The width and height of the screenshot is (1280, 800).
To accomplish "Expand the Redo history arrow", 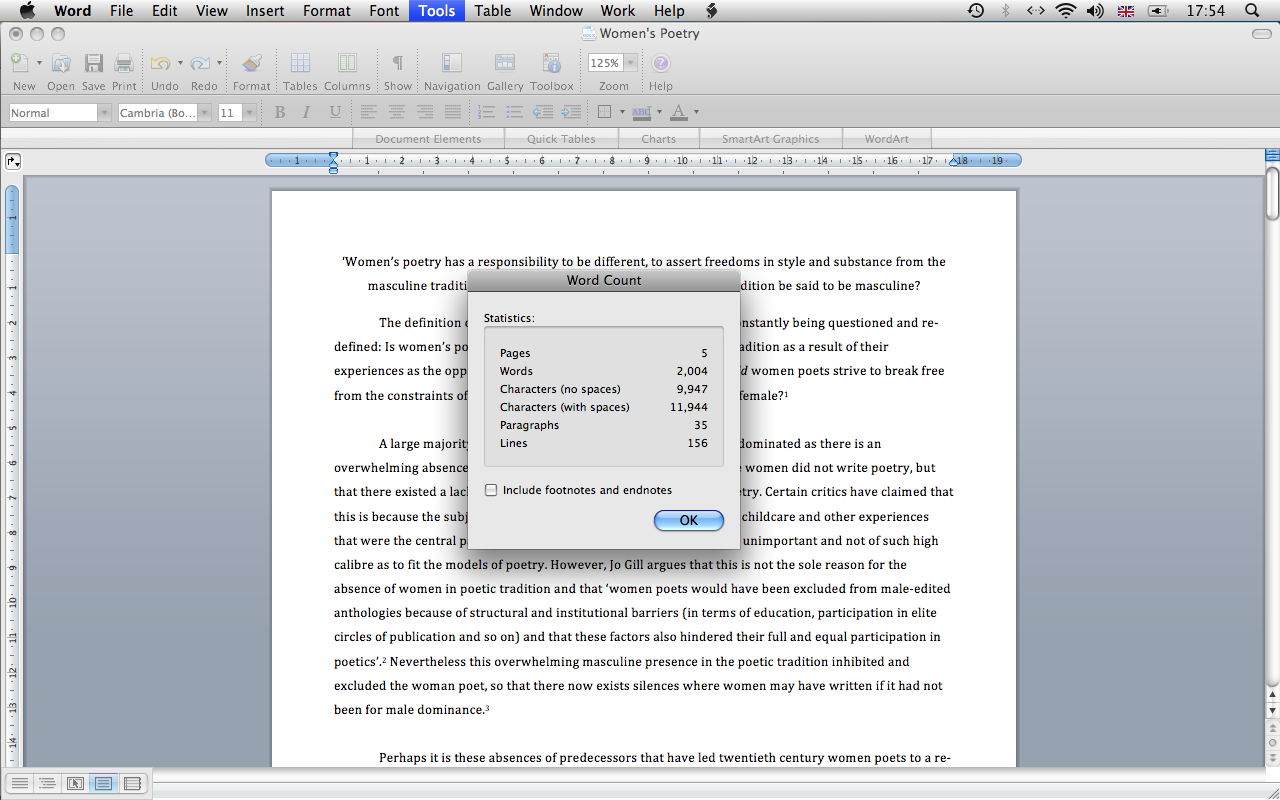I will pos(219,63).
